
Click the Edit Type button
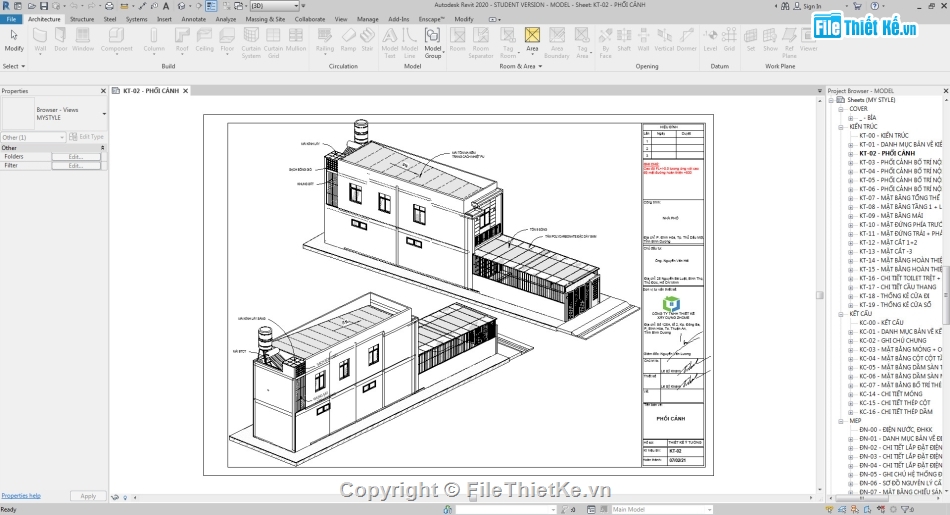point(87,137)
